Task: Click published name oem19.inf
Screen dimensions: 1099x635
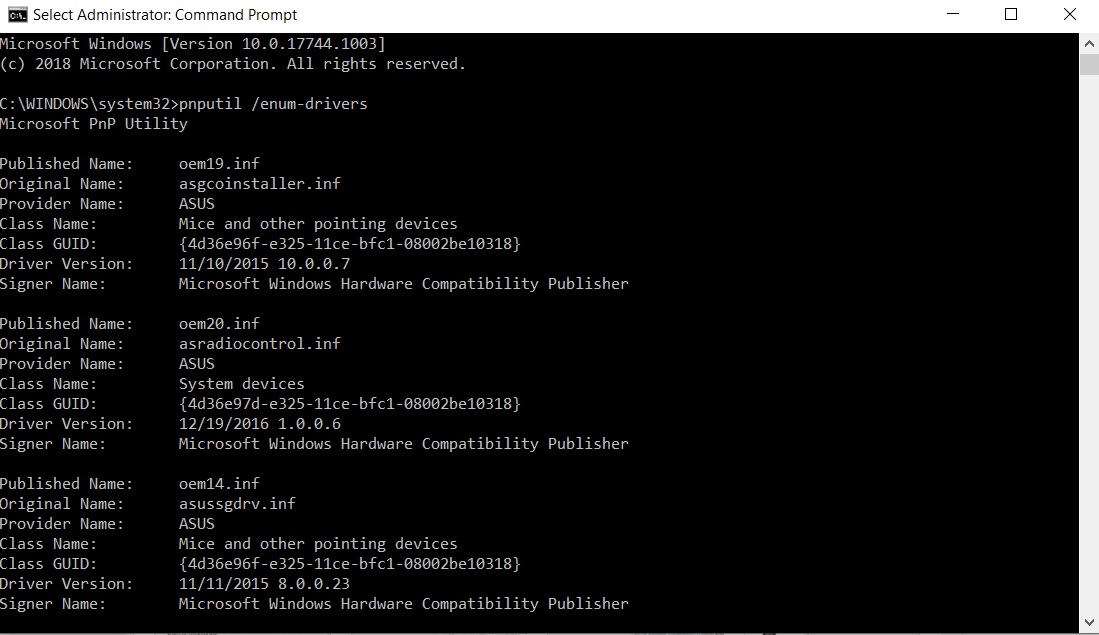Action: 219,164
